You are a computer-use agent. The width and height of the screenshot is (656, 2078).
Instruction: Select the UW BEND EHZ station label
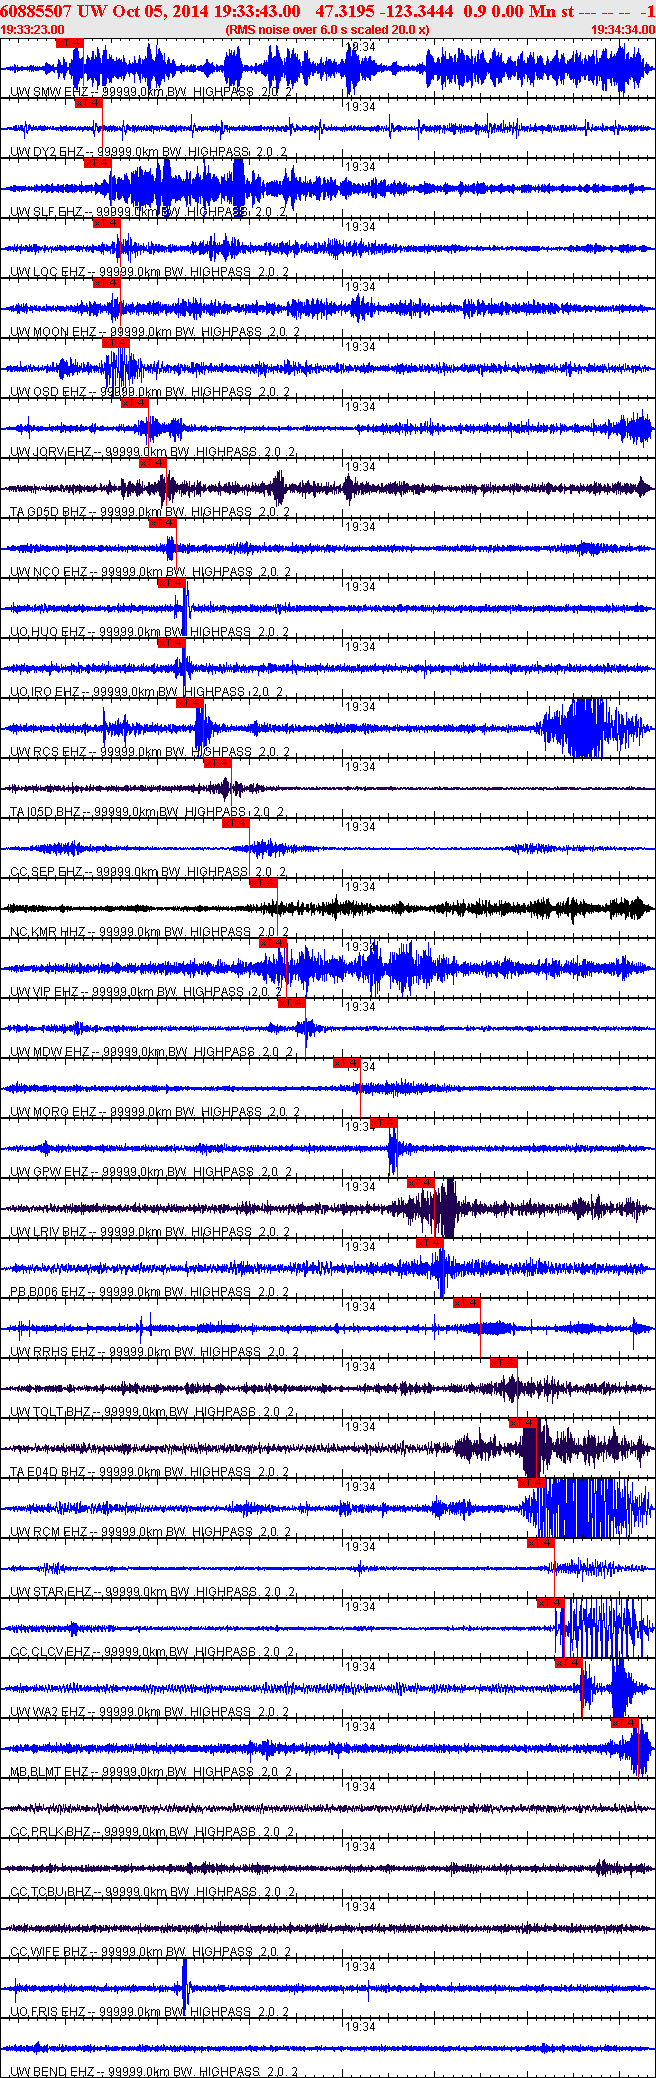click(52, 2072)
